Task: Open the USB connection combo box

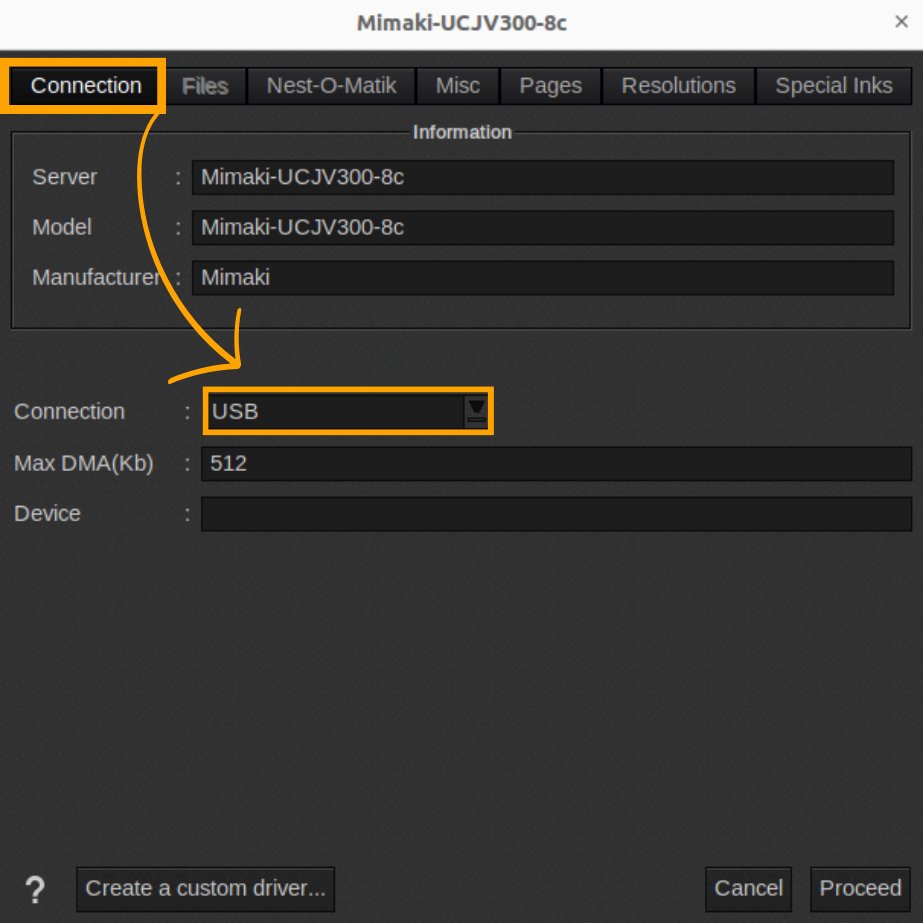Action: point(336,411)
